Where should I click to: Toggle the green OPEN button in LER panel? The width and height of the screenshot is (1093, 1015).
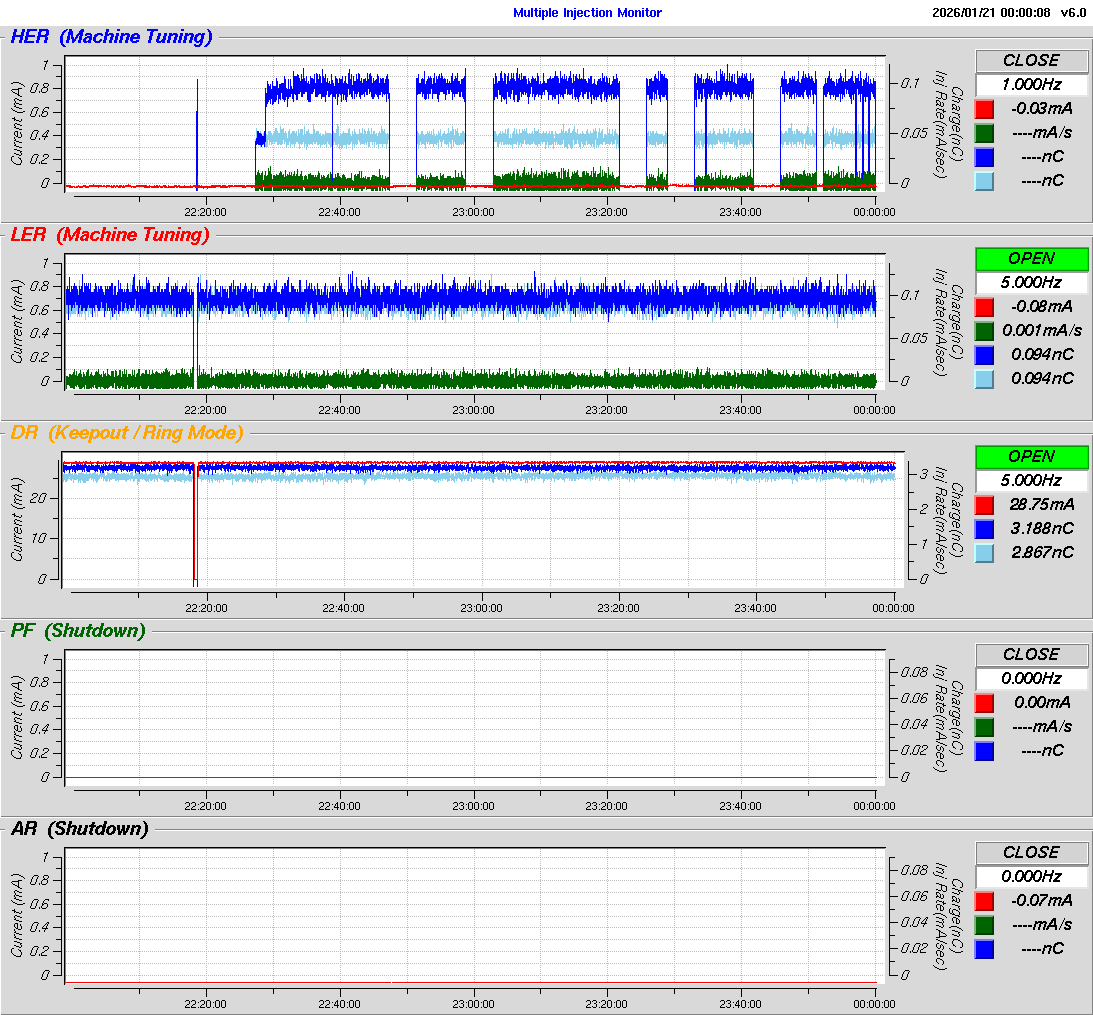pos(1031,259)
